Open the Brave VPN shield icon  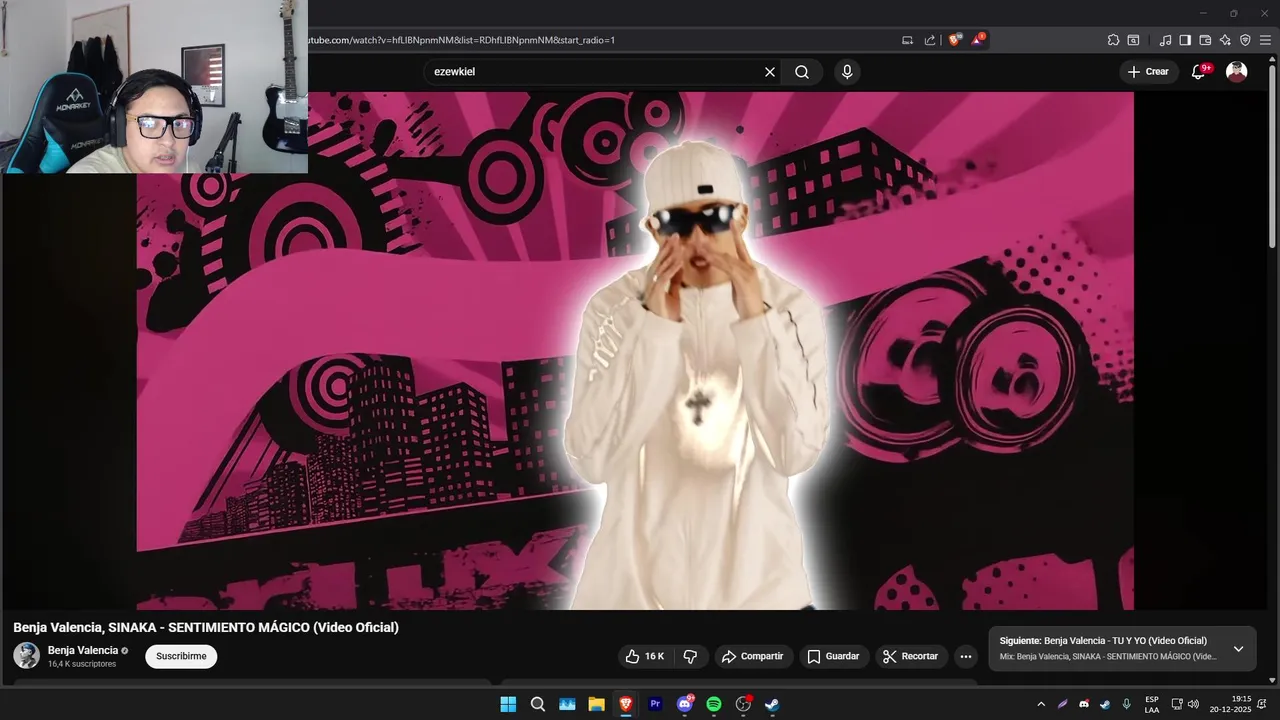tap(1245, 40)
